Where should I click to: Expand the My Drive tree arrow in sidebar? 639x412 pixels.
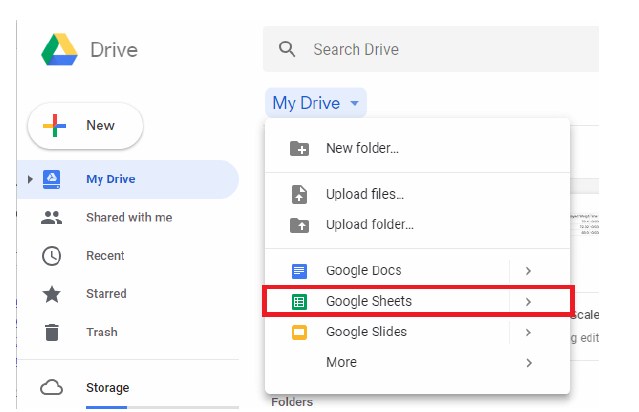click(30, 179)
